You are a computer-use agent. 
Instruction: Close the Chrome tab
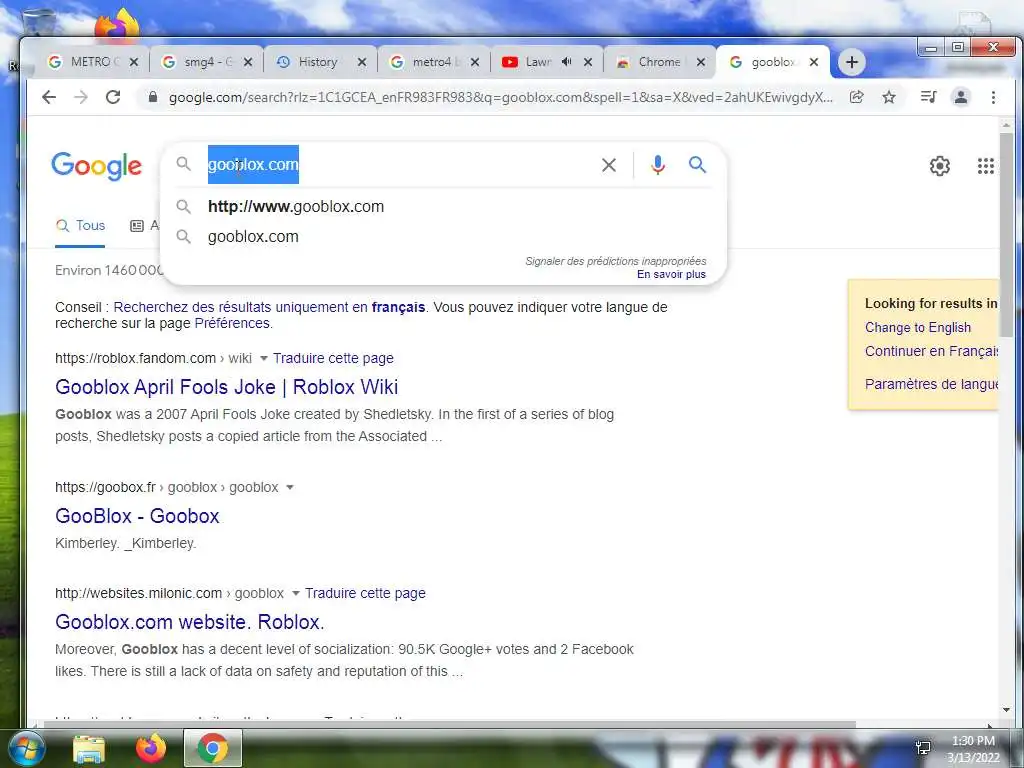(x=701, y=62)
